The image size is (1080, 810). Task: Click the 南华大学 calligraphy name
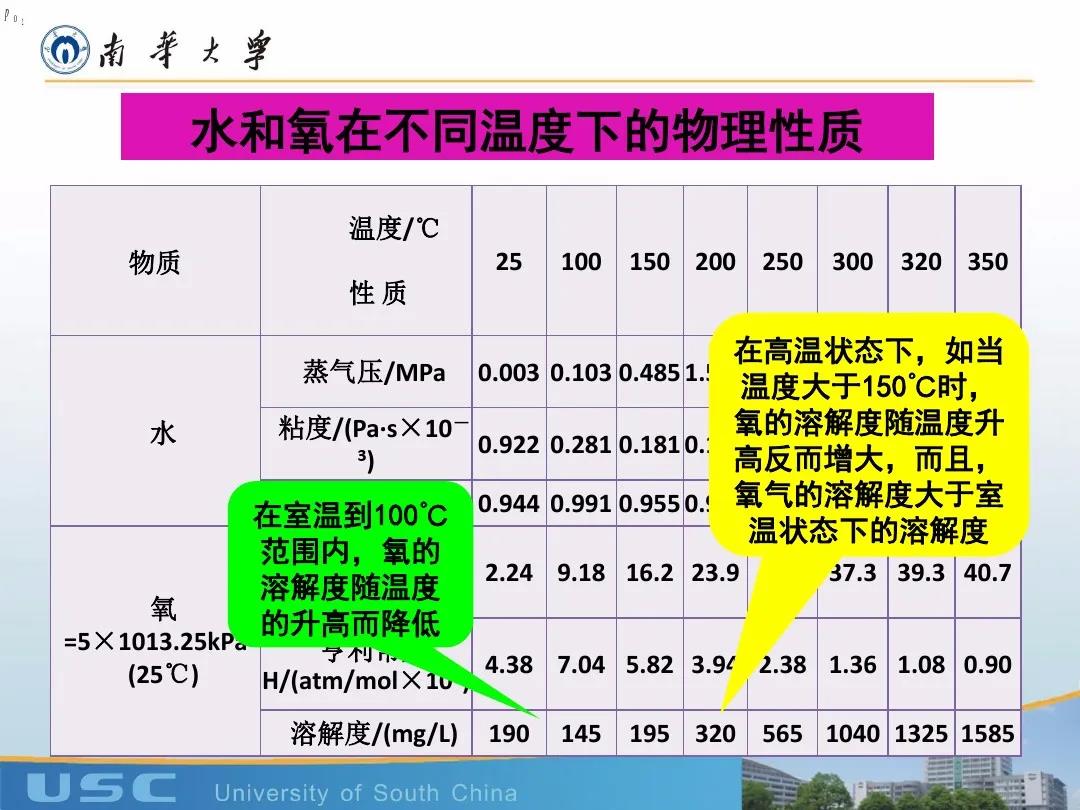click(184, 51)
